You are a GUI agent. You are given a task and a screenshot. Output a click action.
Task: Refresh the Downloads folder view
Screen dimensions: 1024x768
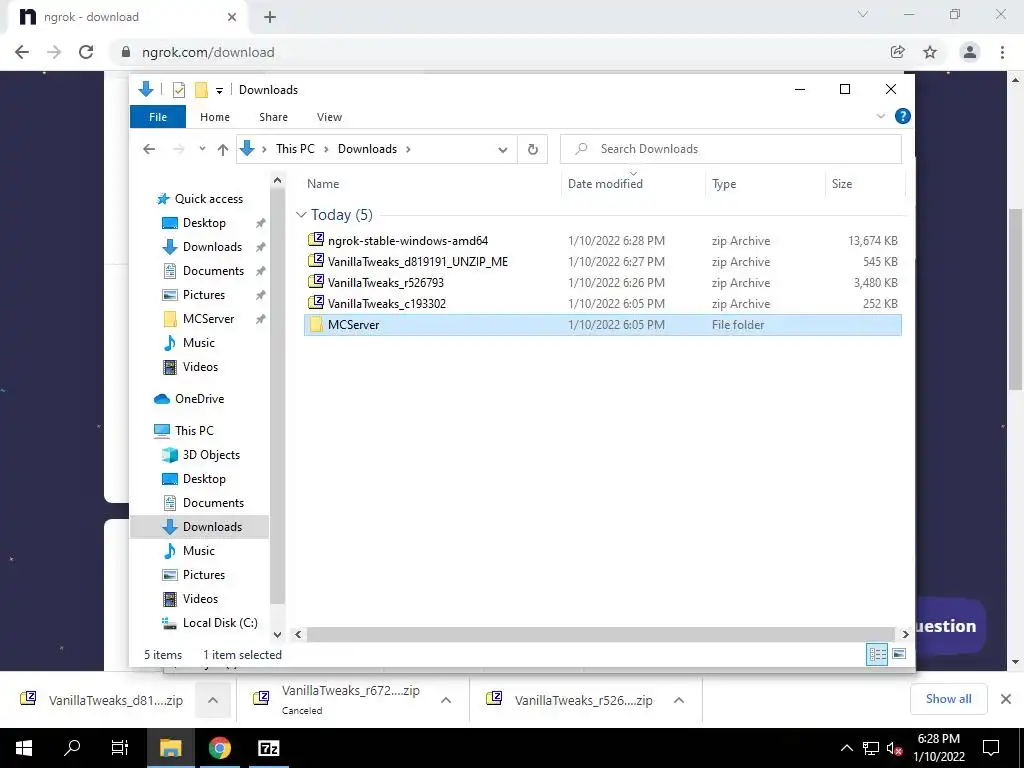click(x=533, y=150)
